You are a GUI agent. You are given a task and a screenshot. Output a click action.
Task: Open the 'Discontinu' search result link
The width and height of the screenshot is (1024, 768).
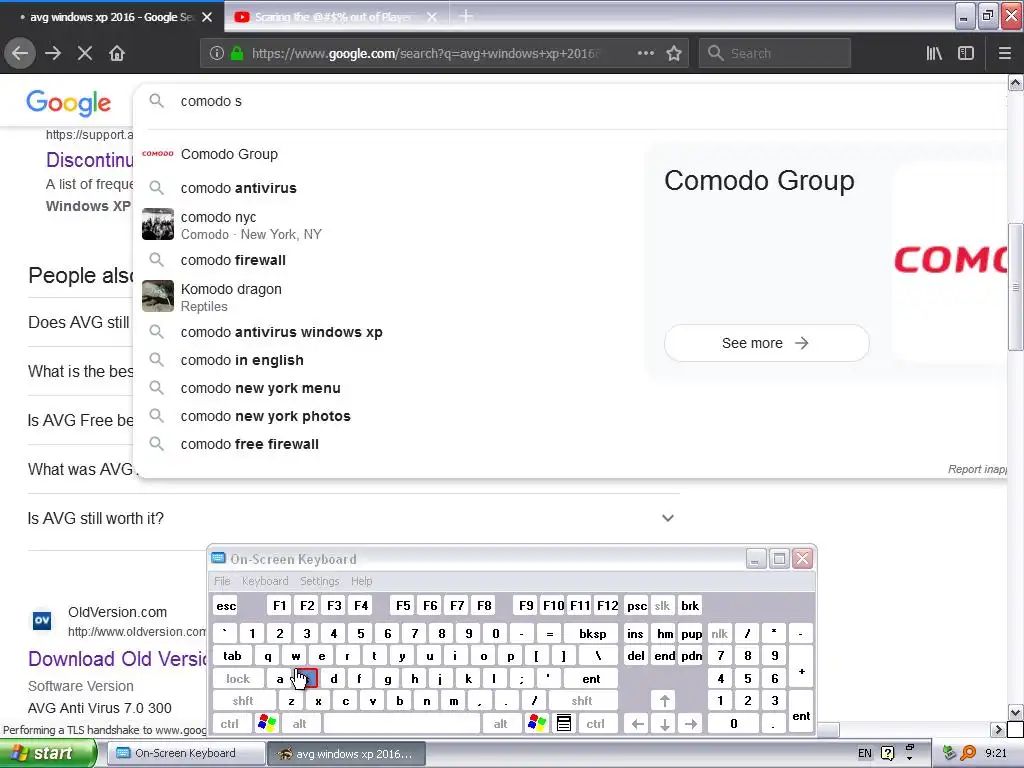click(89, 159)
